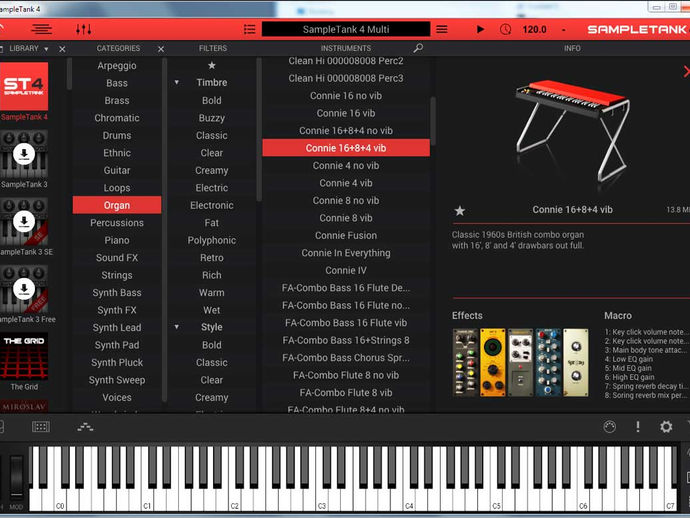The width and height of the screenshot is (690, 518).
Task: Click the tempo value 120.0
Action: point(534,29)
